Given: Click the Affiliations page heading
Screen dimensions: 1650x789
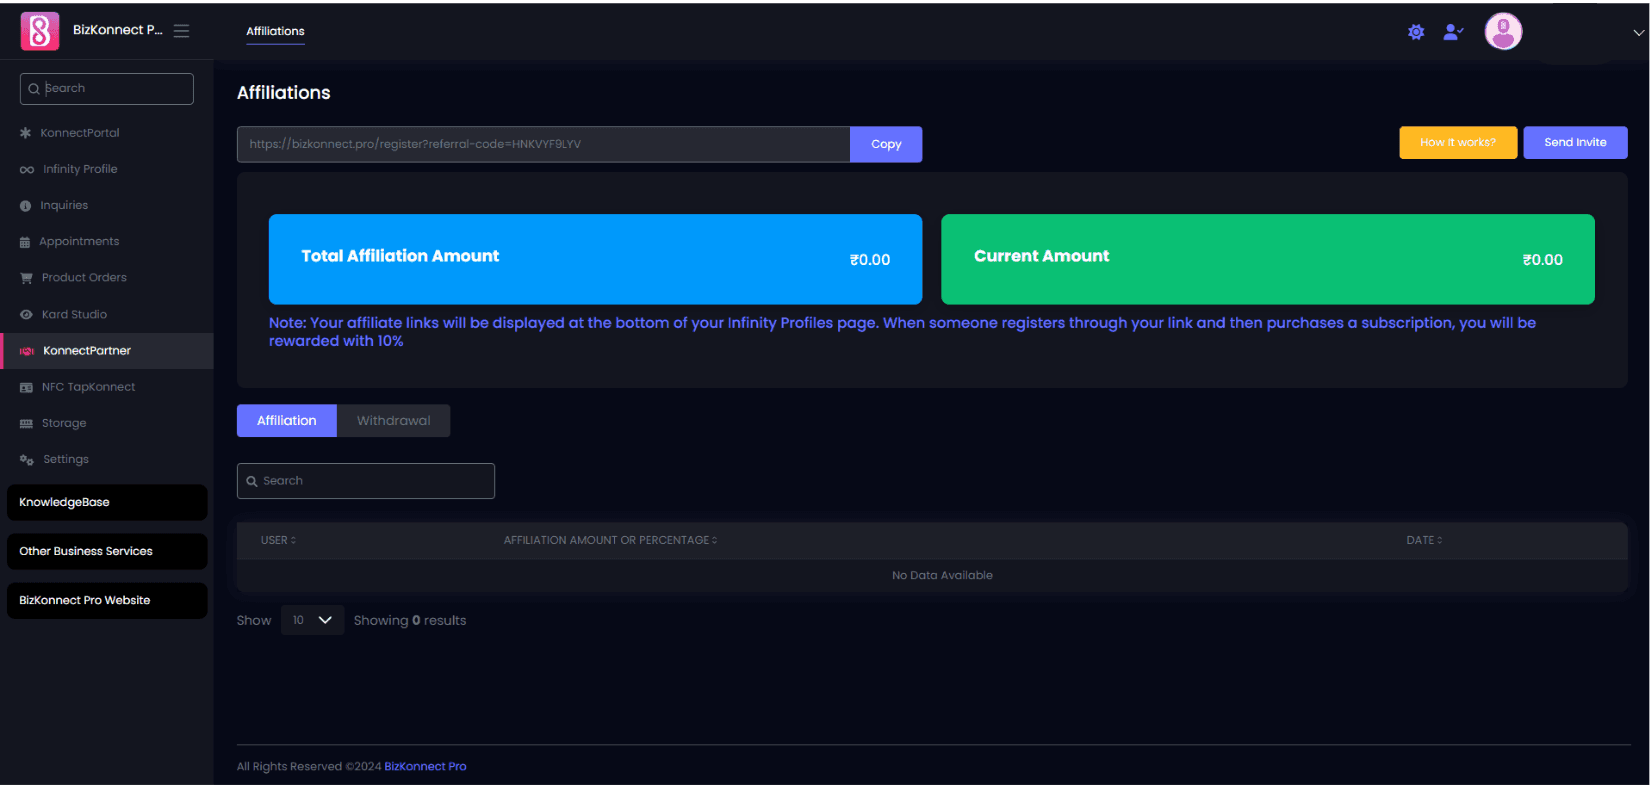Looking at the screenshot, I should pos(284,93).
